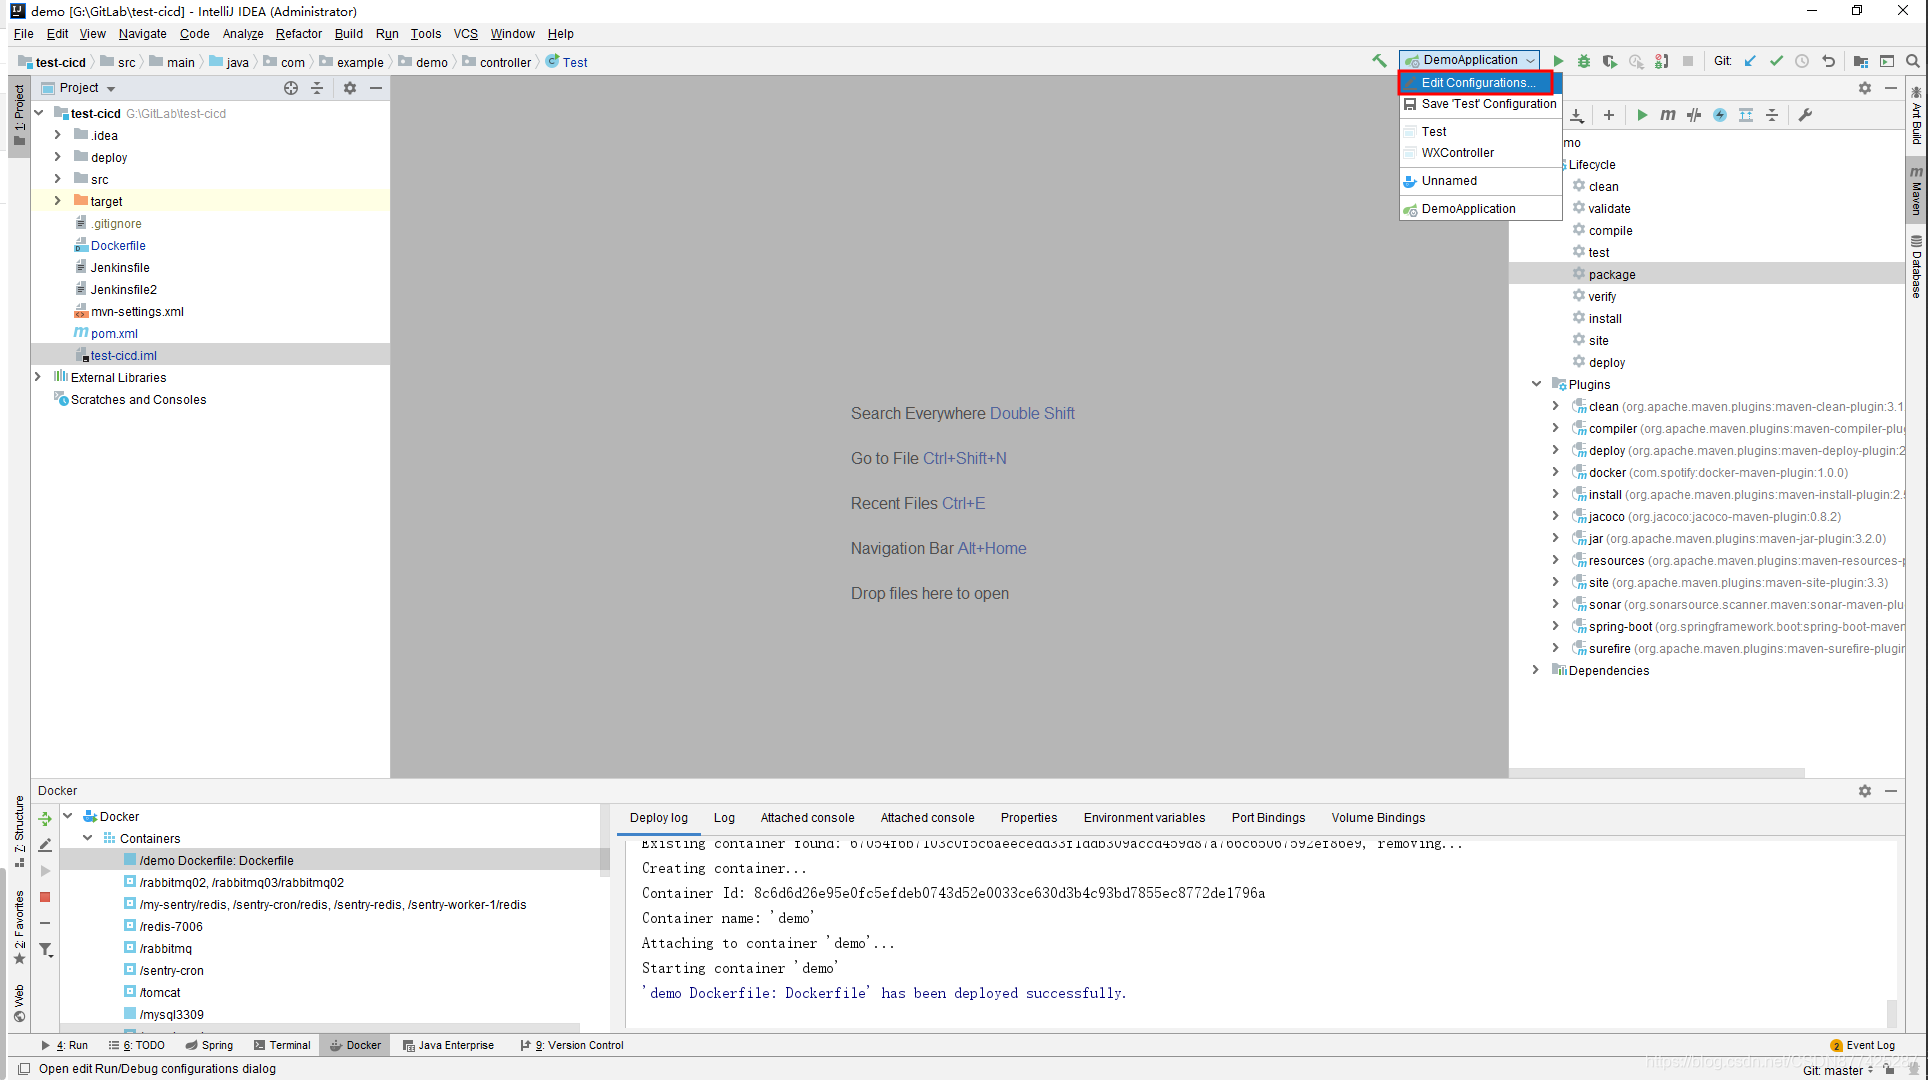Open Project Structure from the main toolbar
Image resolution: width=1928 pixels, height=1080 pixels.
(1860, 61)
